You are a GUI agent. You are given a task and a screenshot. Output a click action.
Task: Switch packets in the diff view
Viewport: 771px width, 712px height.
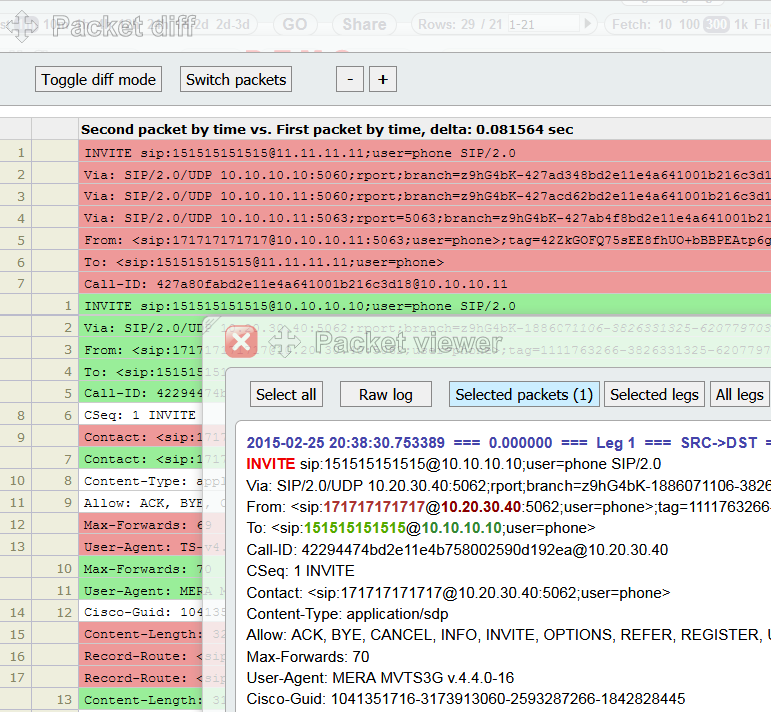coord(236,80)
